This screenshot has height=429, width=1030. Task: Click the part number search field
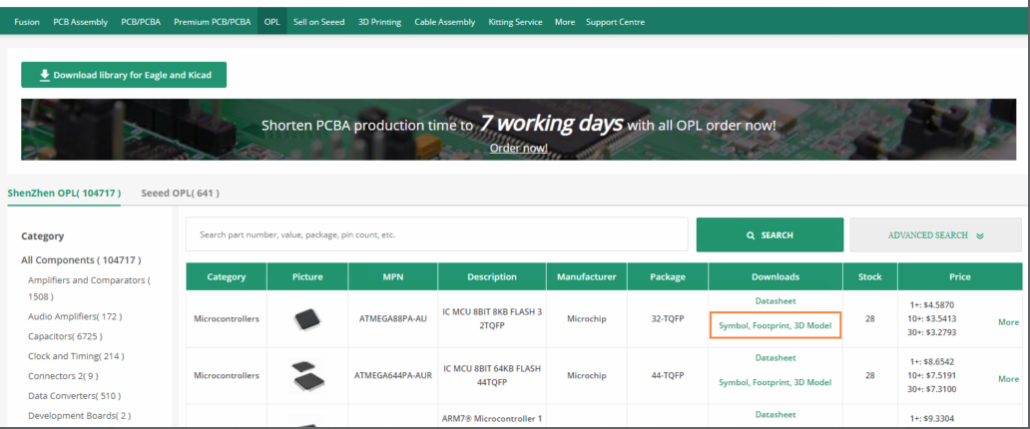(437, 235)
